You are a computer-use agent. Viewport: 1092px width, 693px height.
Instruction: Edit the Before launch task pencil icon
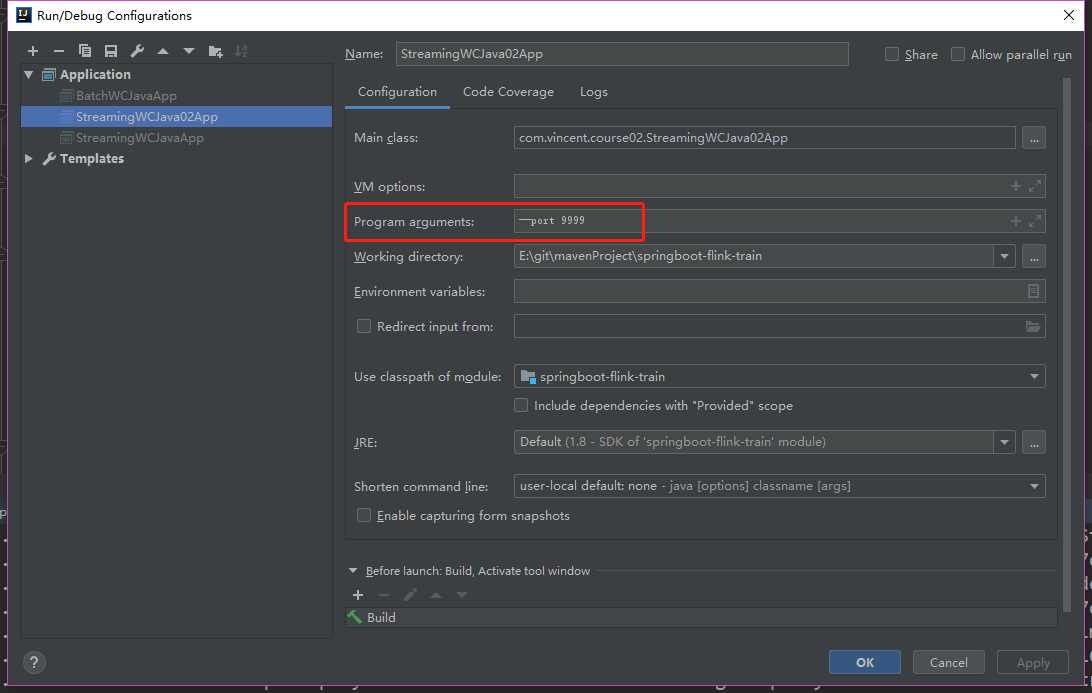point(410,595)
